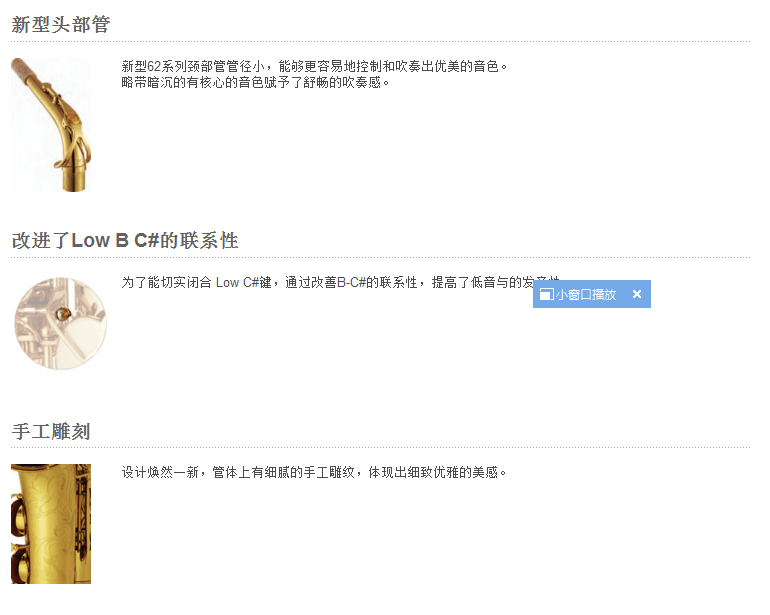Click the line starting 略带暗沉的有核心的音色
770x615 pixels.
coord(255,83)
